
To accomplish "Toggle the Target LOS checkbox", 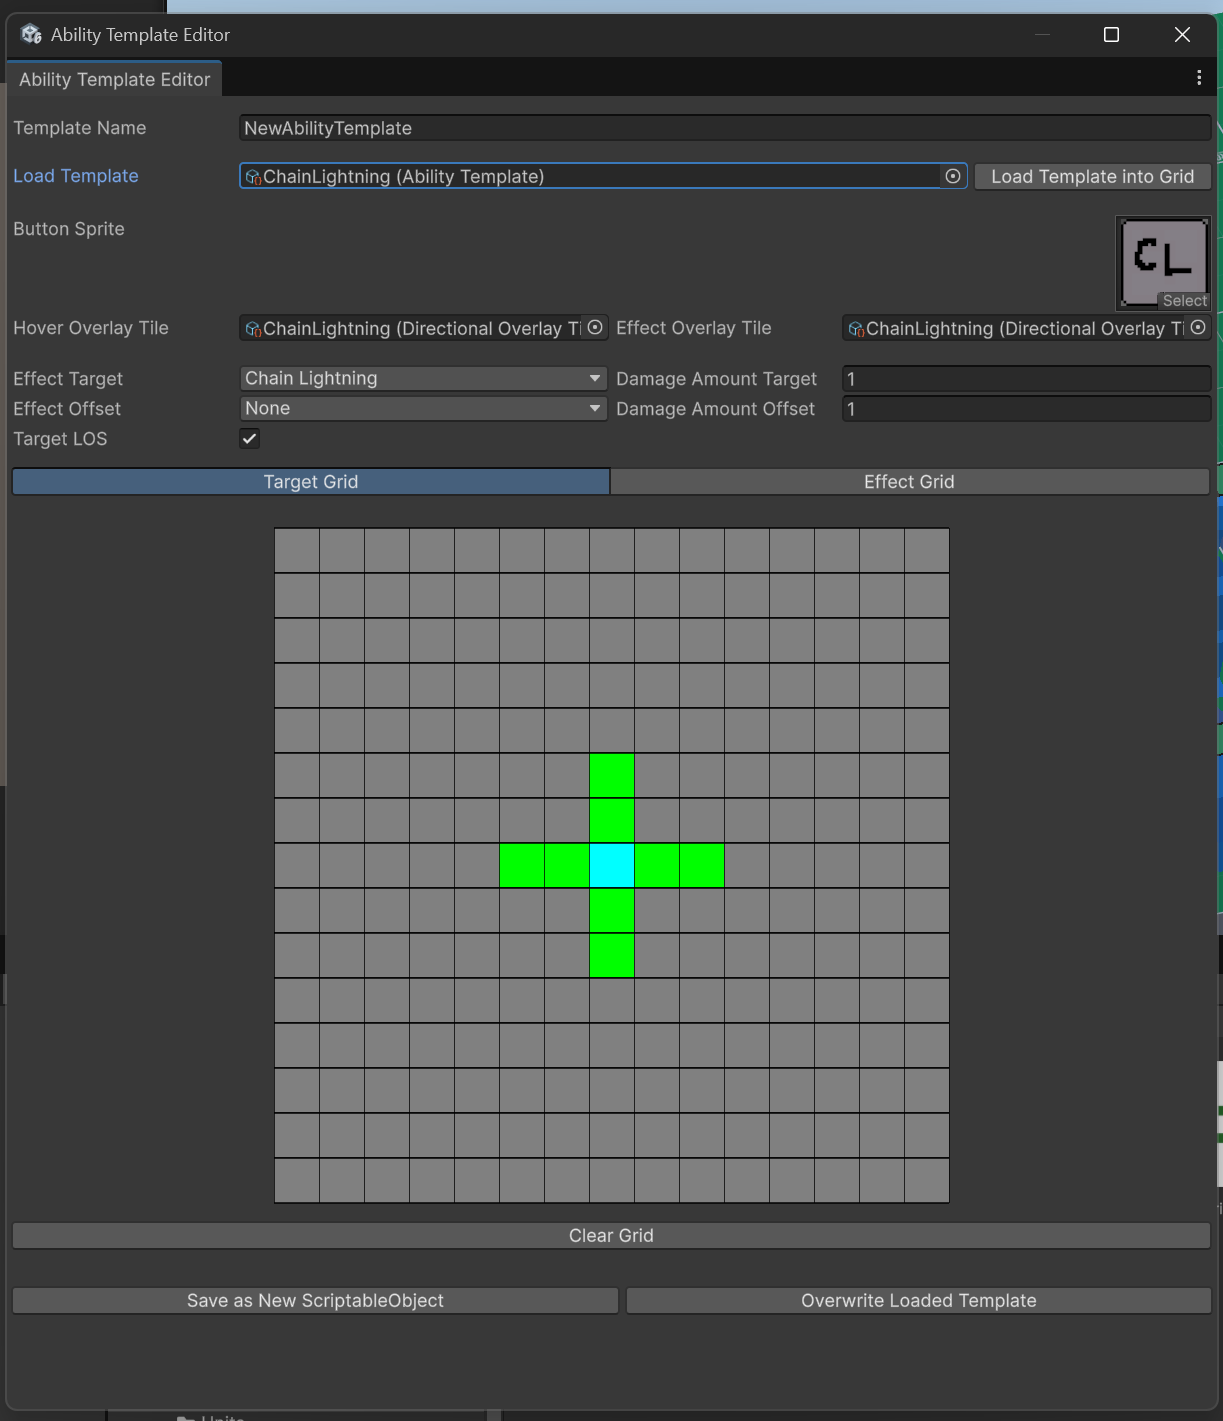I will click(x=249, y=438).
